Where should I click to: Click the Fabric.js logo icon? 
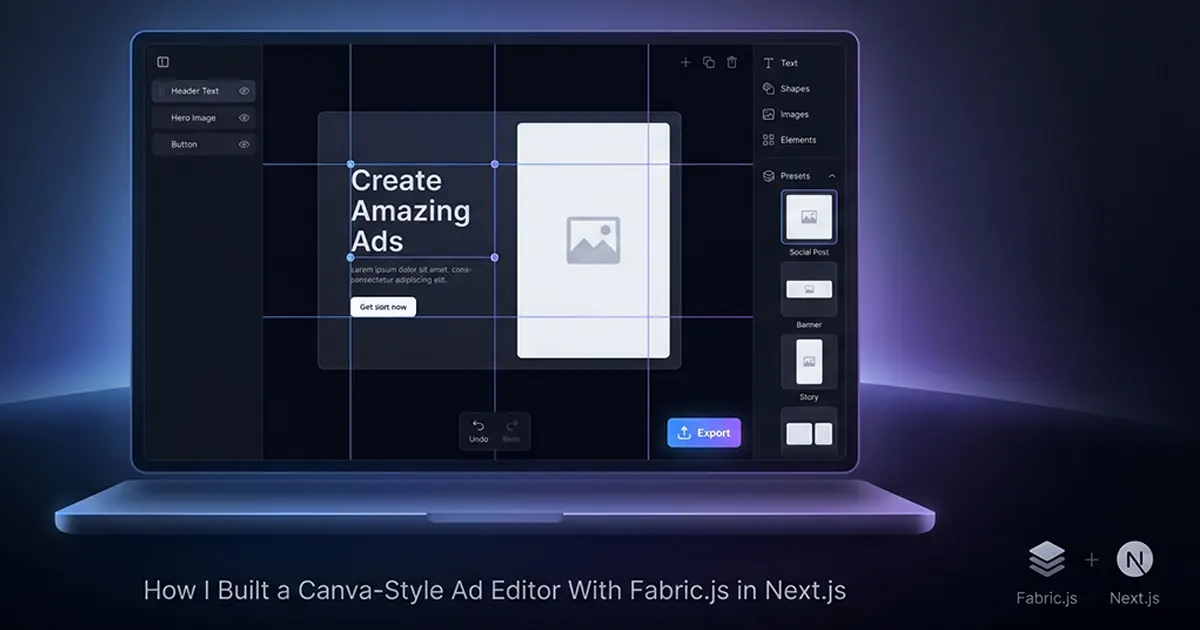(x=1047, y=559)
